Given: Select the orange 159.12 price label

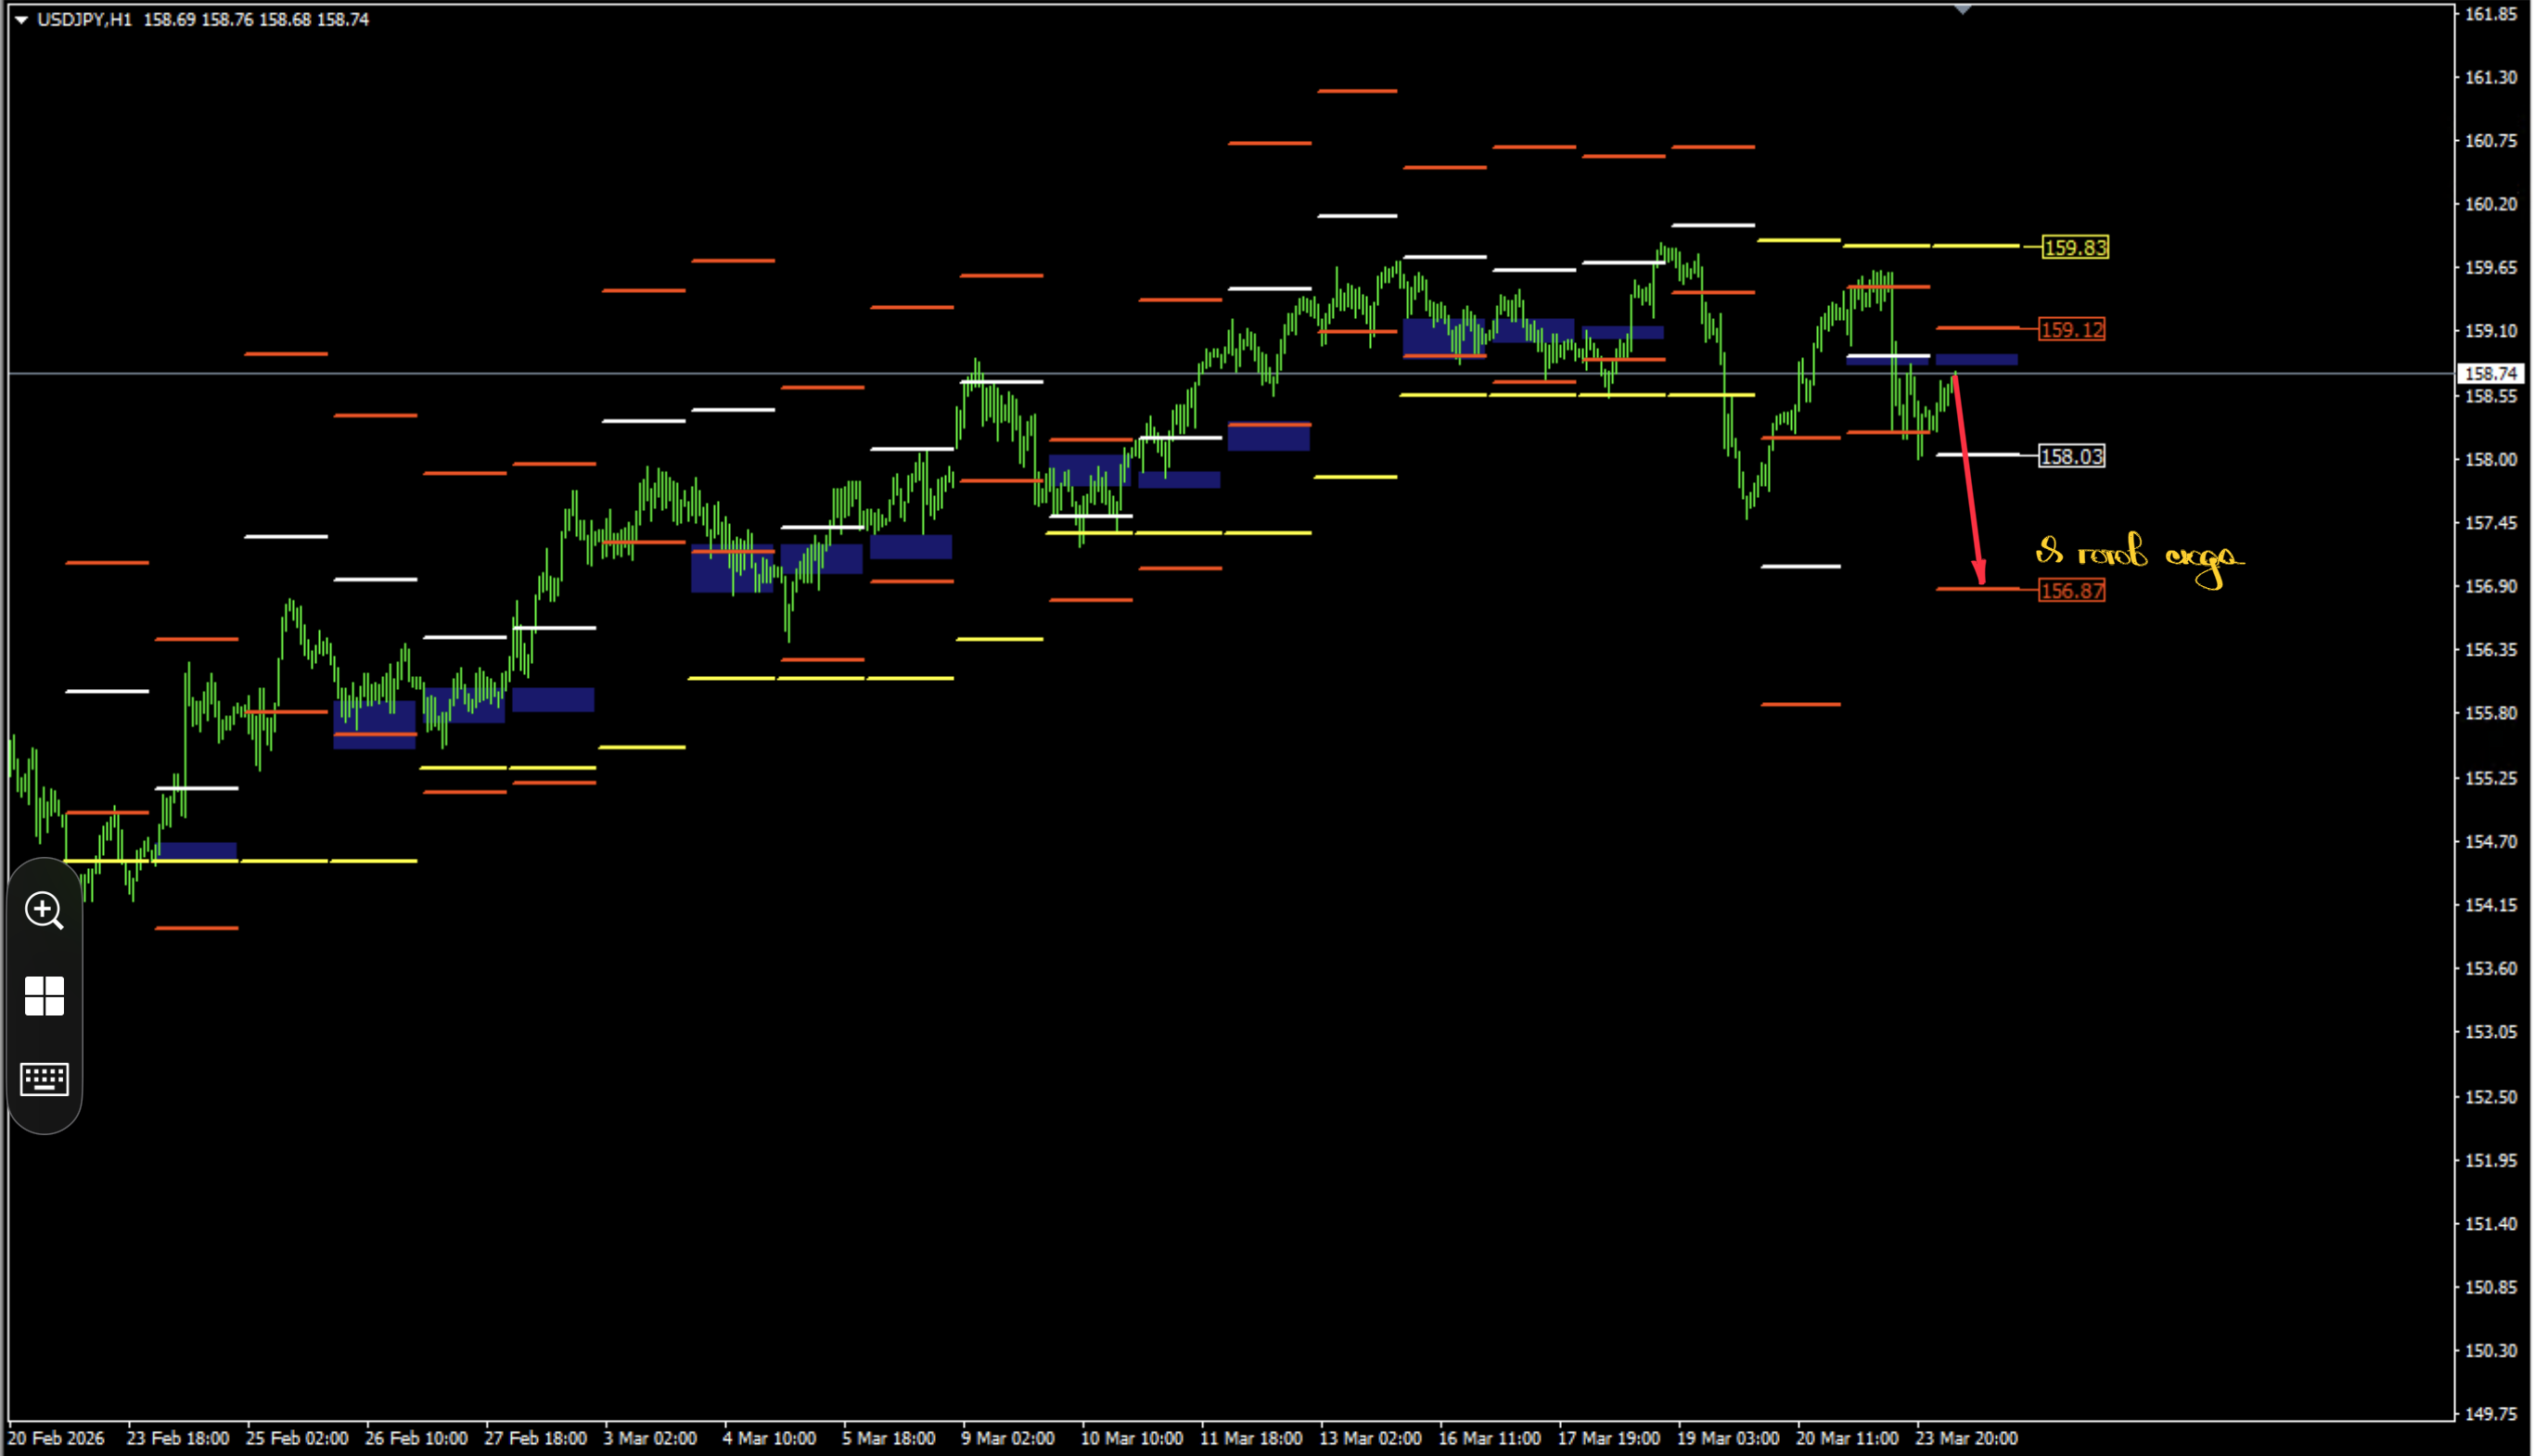Looking at the screenshot, I should coord(2072,329).
